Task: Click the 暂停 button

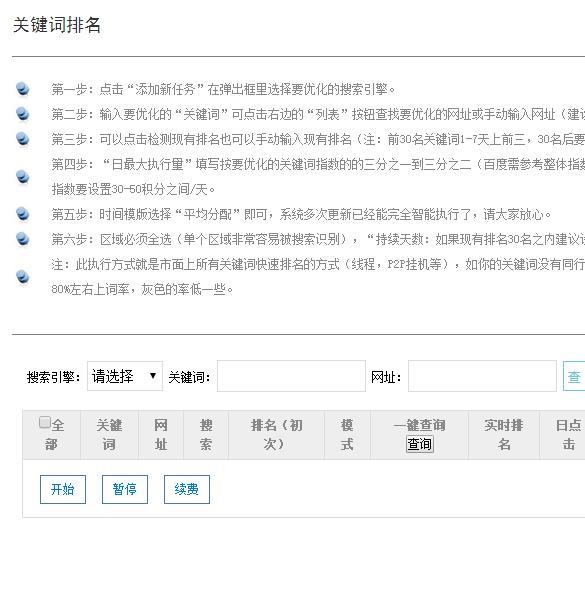Action: [125, 489]
